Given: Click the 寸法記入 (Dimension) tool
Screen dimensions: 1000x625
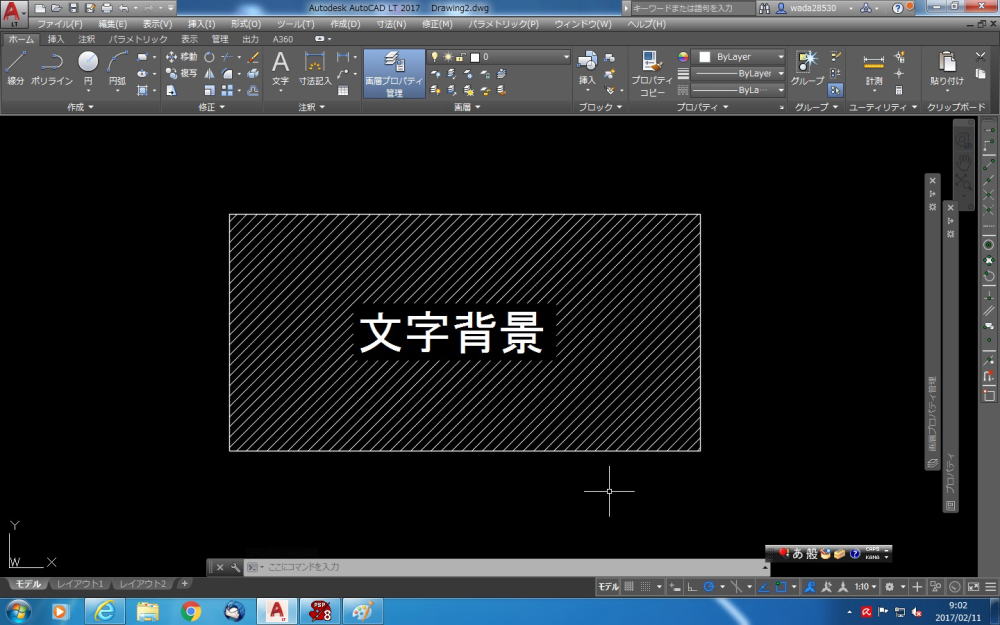Looking at the screenshot, I should [x=315, y=69].
